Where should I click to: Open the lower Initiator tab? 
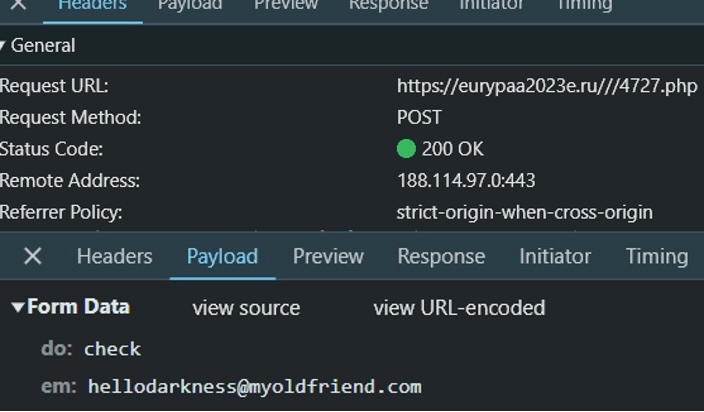point(555,256)
